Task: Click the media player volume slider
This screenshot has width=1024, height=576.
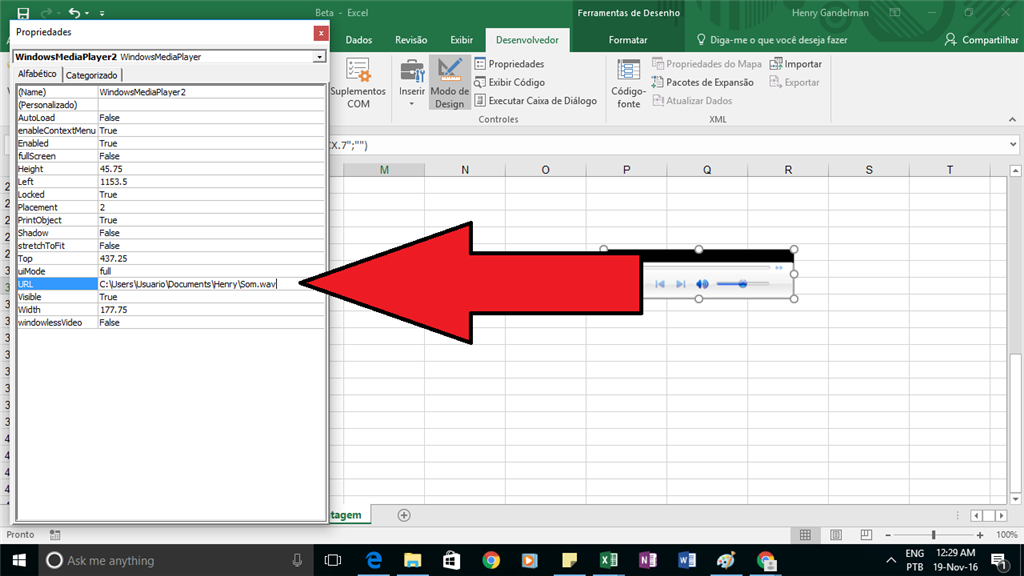Action: pyautogui.click(x=743, y=284)
